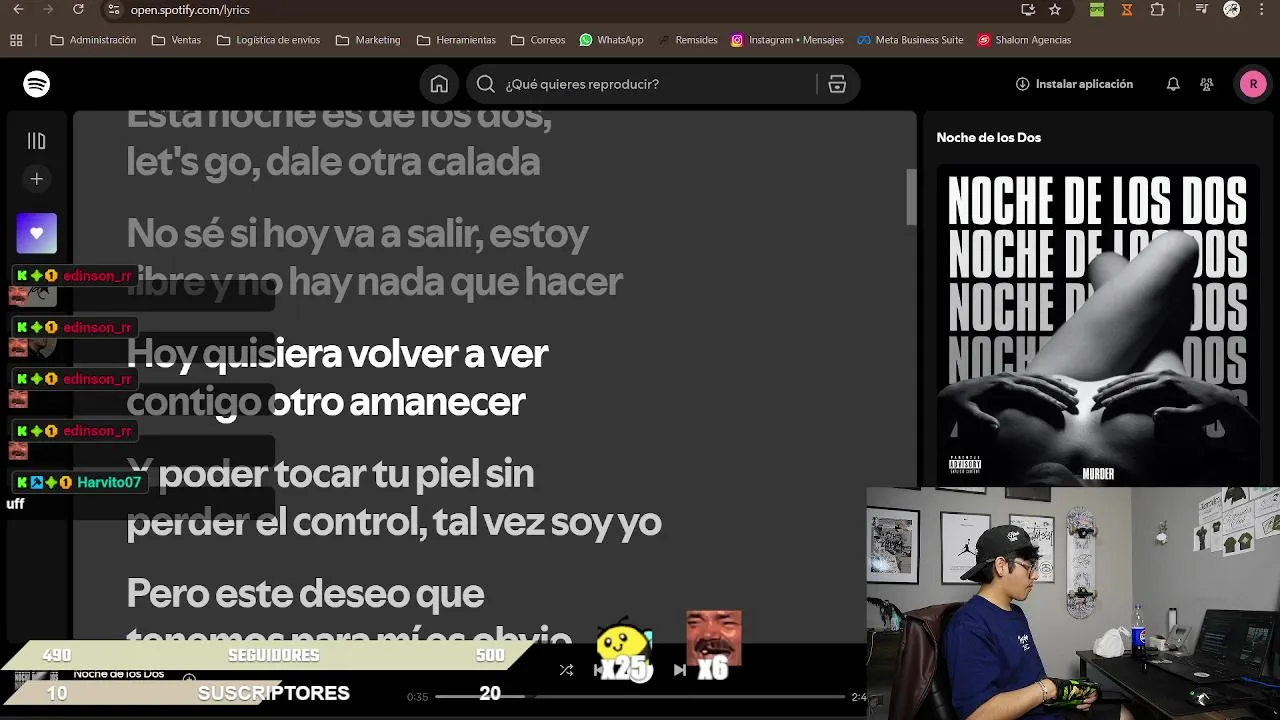Open the Marketing bookmark folder

[x=368, y=40]
